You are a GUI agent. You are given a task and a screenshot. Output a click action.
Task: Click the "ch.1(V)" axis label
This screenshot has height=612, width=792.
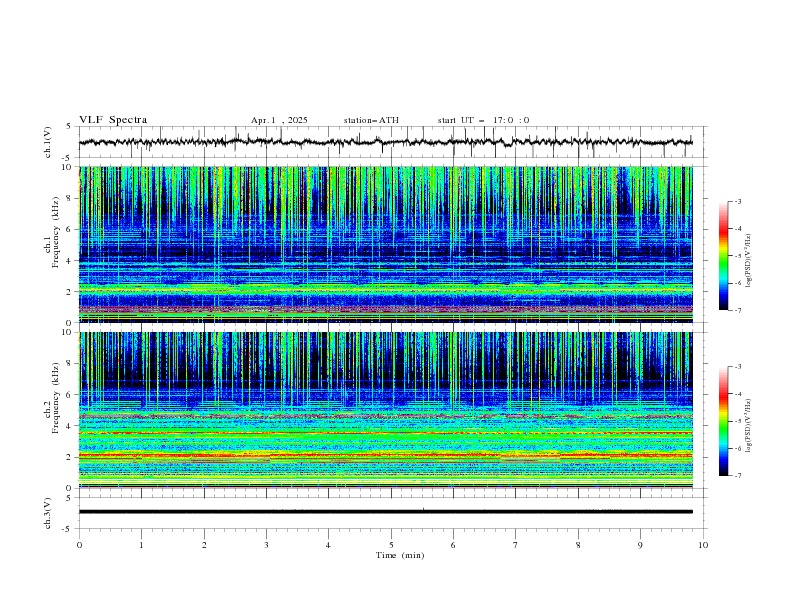coord(48,142)
